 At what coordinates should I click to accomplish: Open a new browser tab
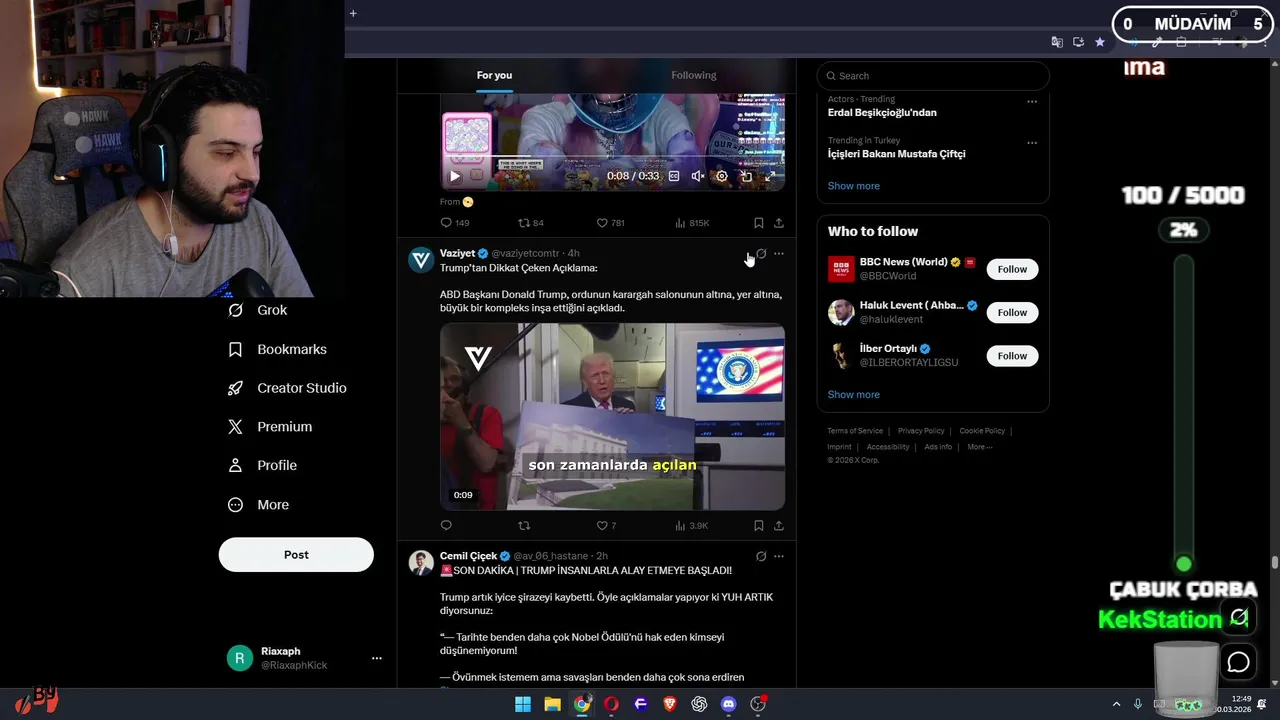click(x=353, y=13)
